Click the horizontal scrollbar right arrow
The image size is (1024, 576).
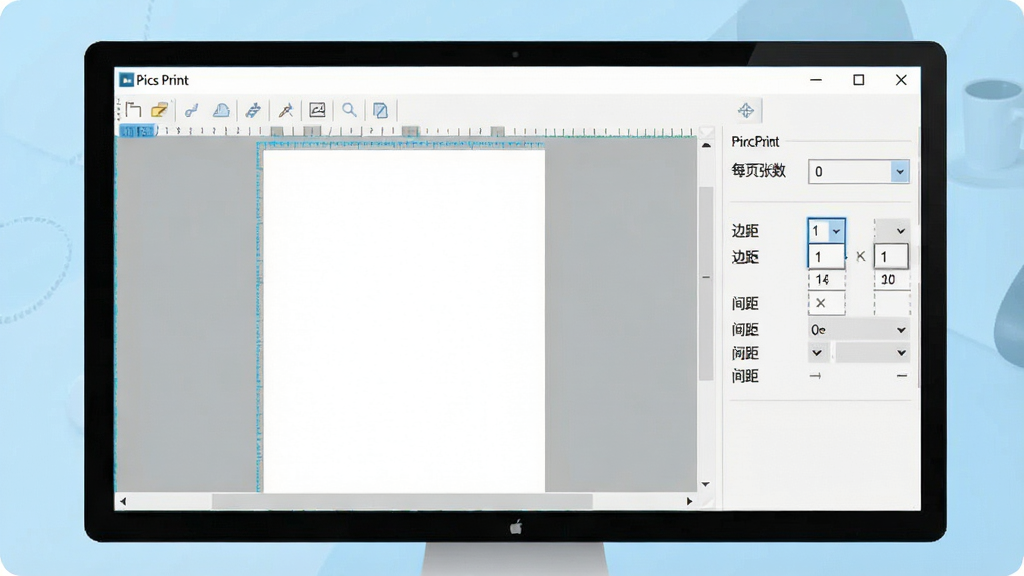point(689,502)
